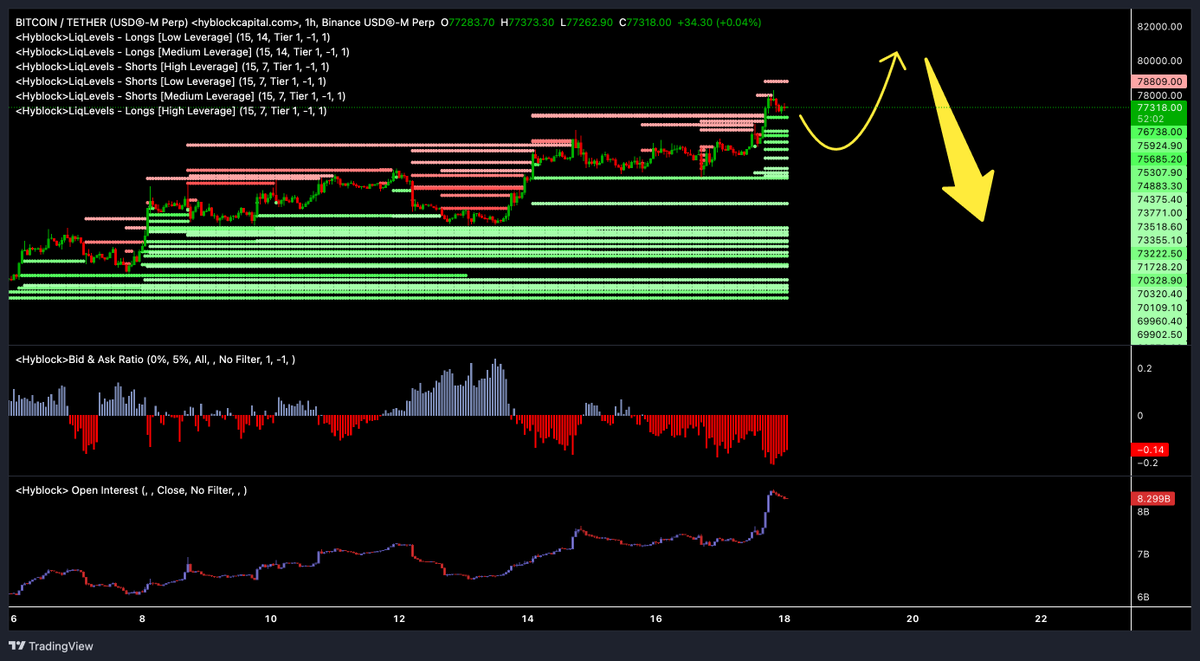Click the Hyblock Open Interest legend
Image resolution: width=1200 pixels, height=661 pixels.
131,490
